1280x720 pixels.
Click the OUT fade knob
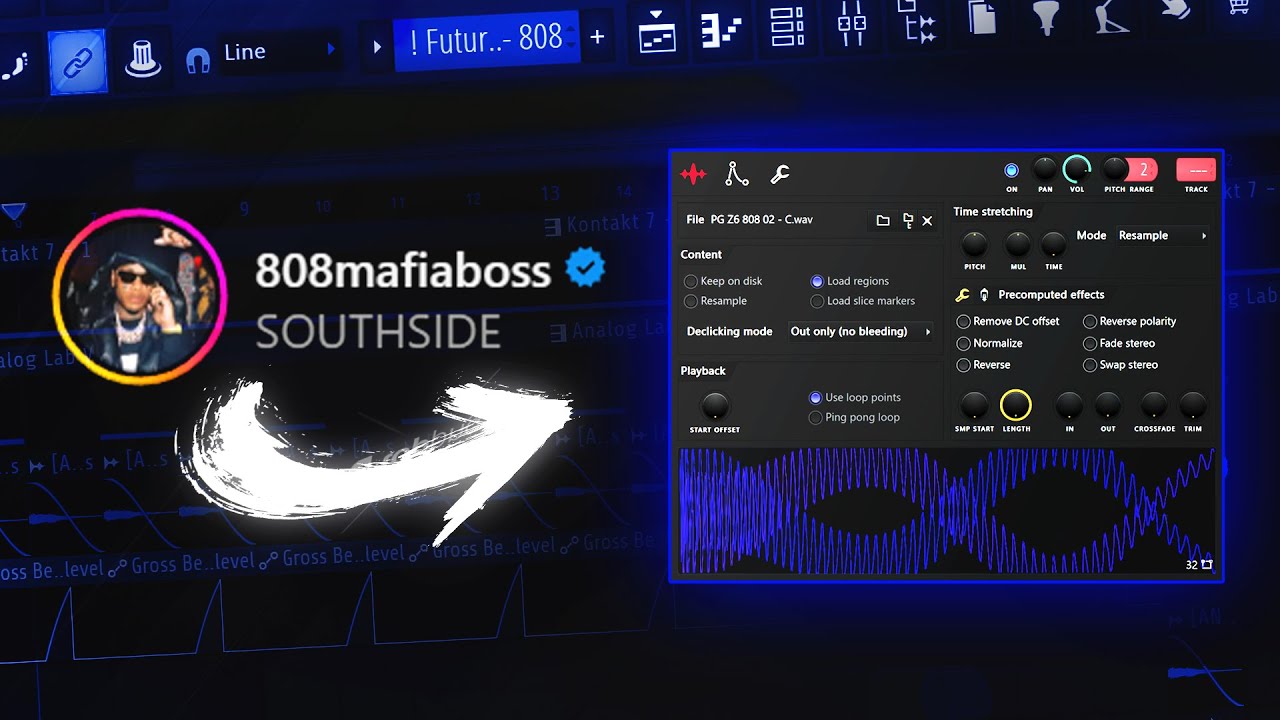click(x=1108, y=405)
